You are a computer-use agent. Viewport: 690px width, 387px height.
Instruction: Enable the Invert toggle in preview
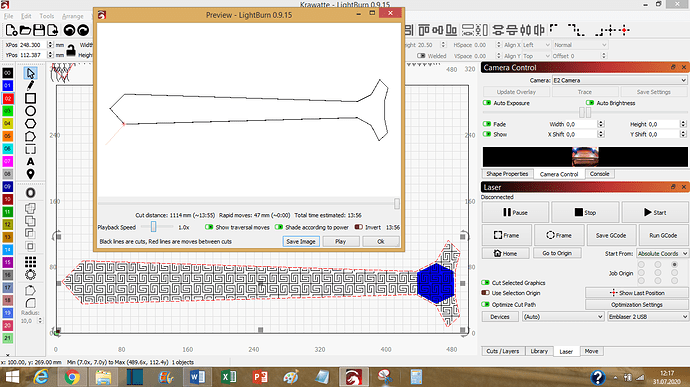point(359,227)
